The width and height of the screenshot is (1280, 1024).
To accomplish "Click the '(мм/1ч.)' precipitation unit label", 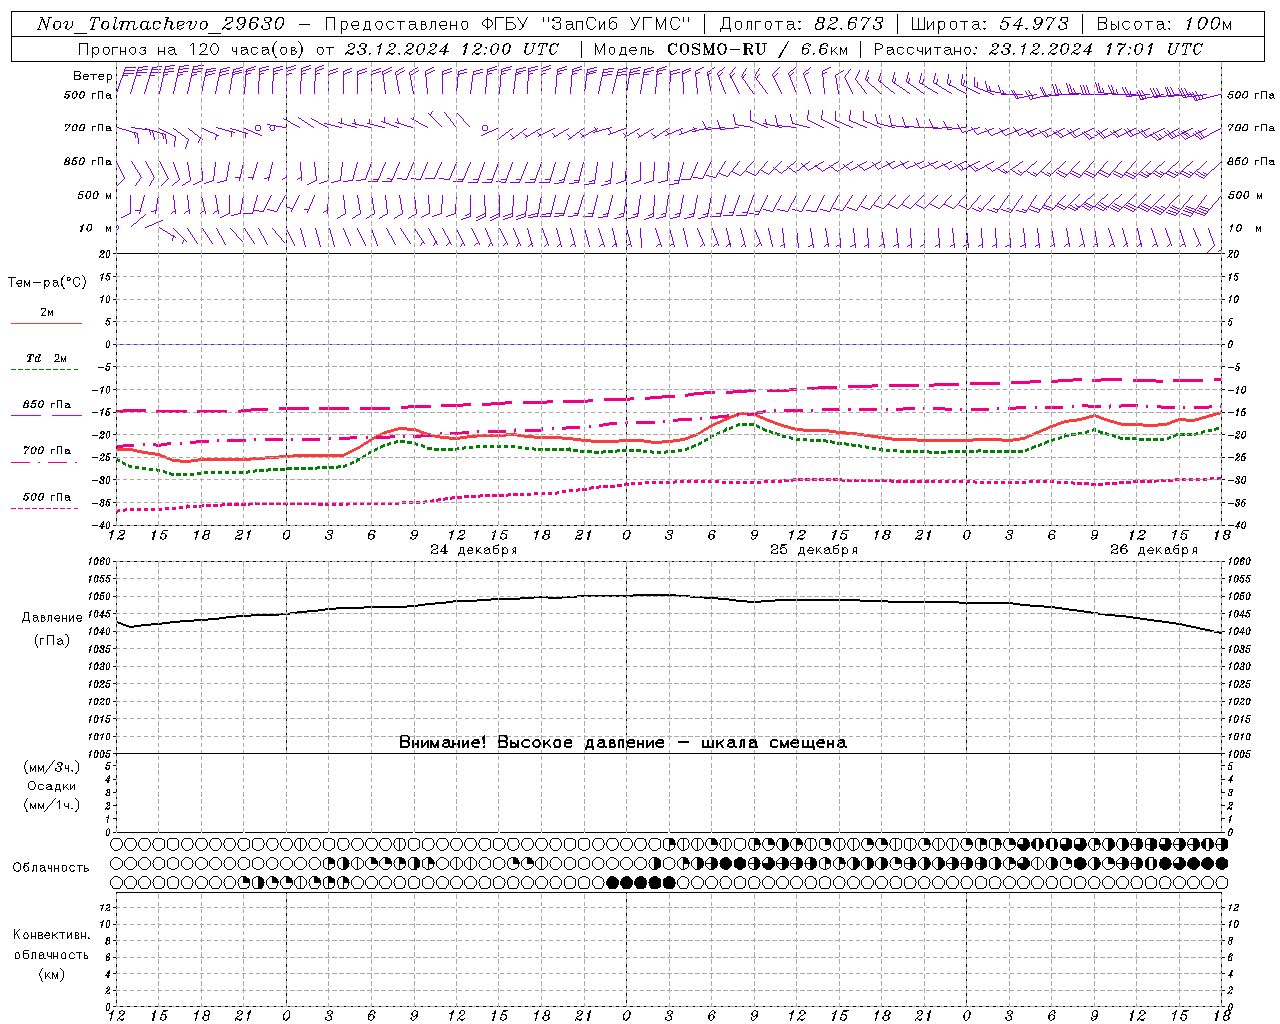I will coord(52,805).
